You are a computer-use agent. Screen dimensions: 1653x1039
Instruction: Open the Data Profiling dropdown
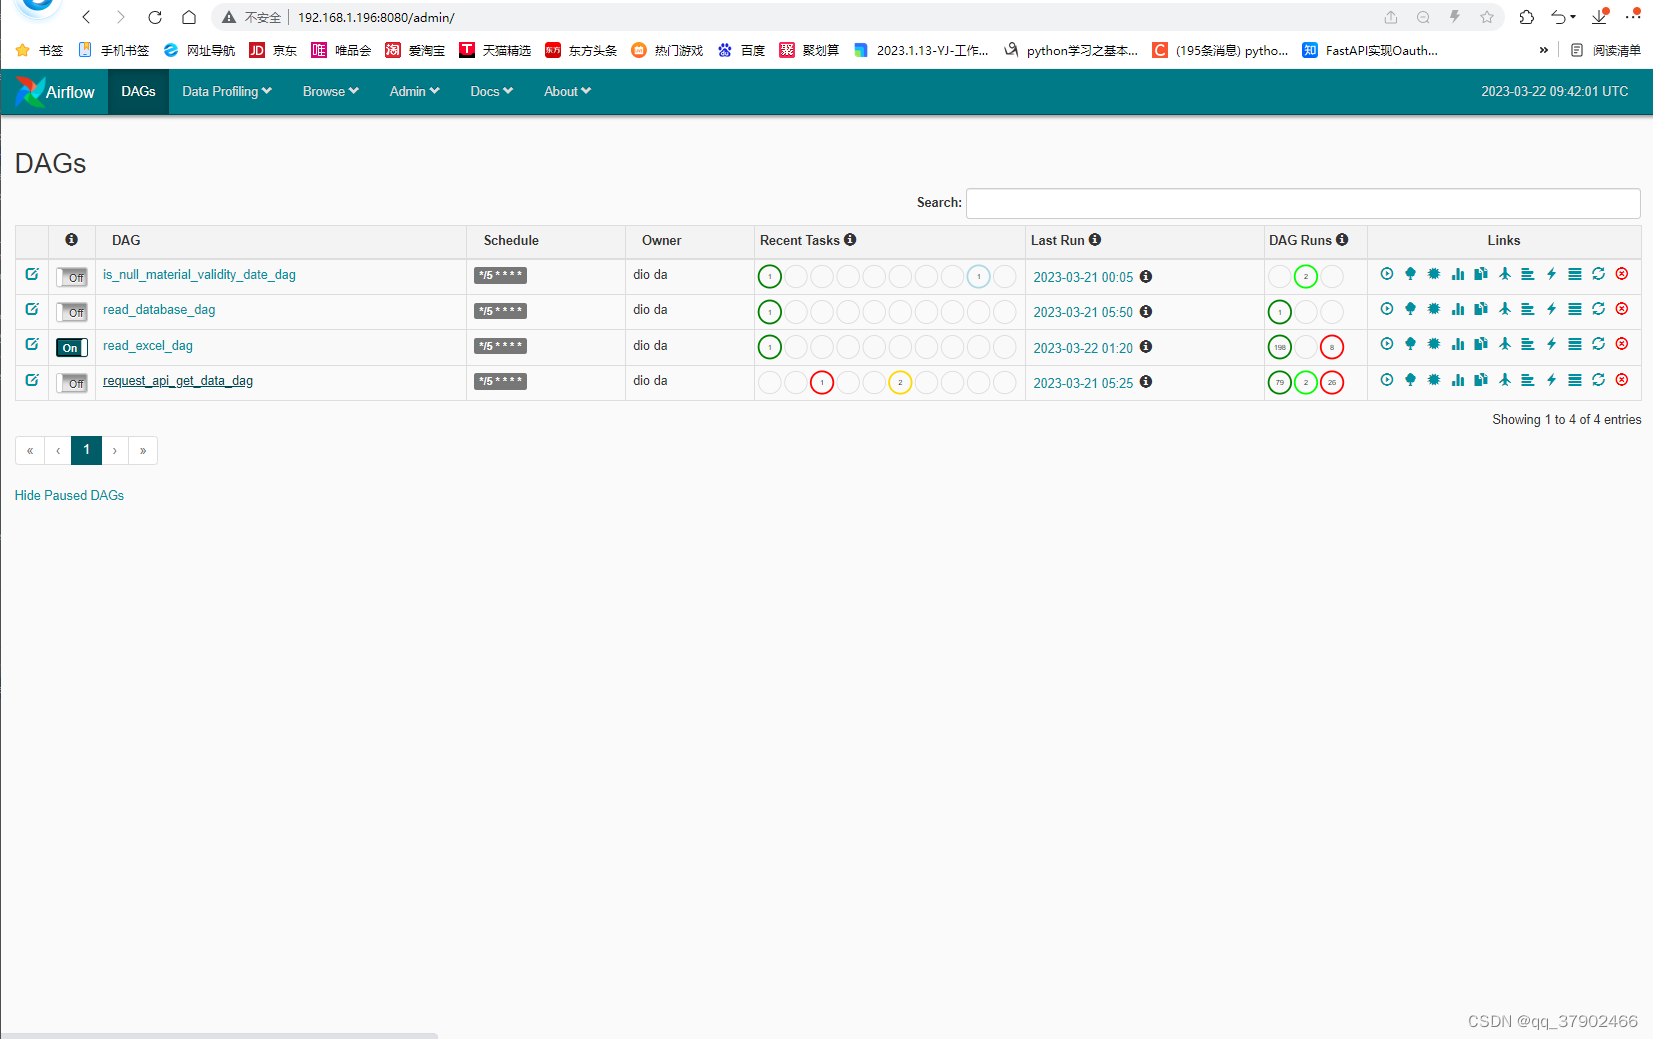[225, 91]
